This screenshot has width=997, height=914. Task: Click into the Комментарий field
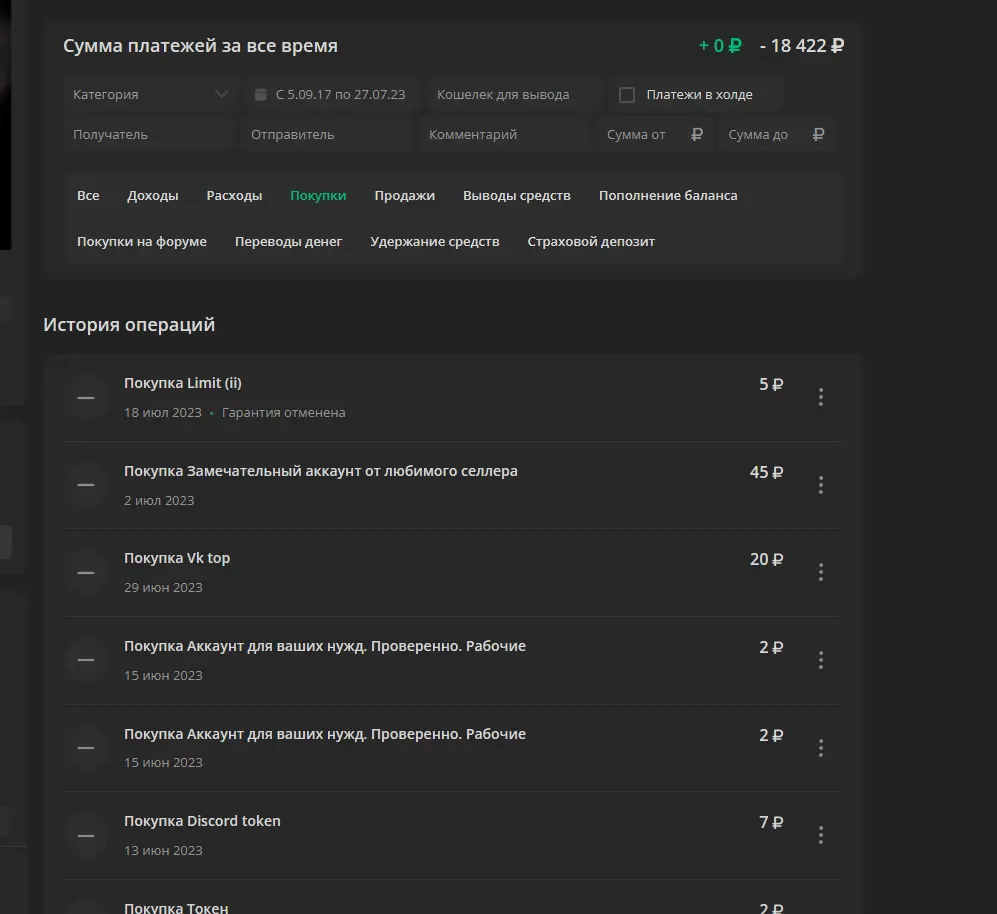[x=505, y=135]
